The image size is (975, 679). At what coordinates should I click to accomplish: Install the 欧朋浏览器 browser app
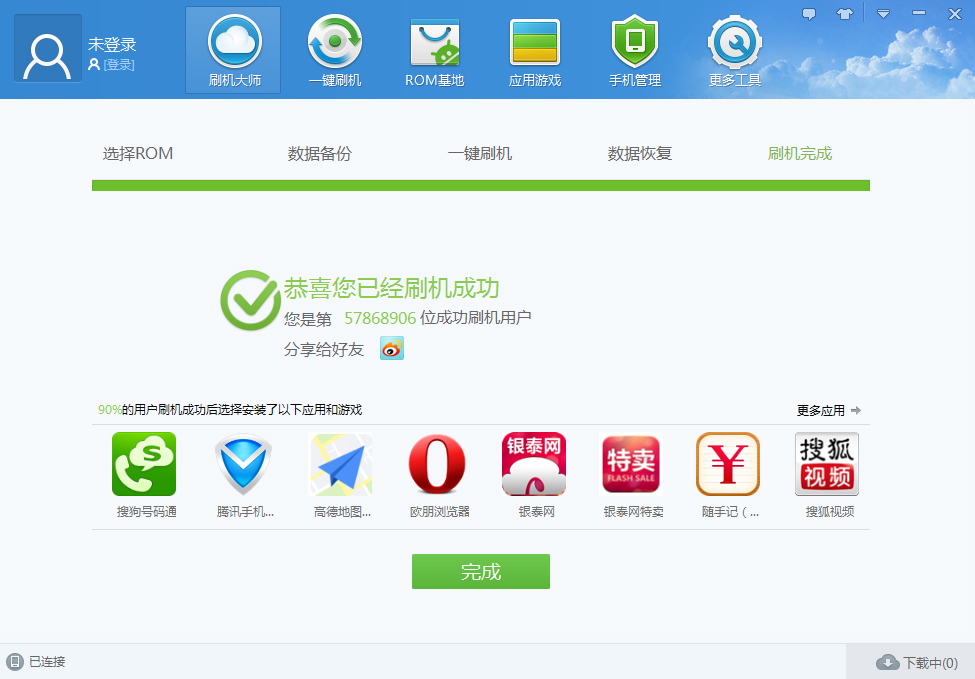436,464
